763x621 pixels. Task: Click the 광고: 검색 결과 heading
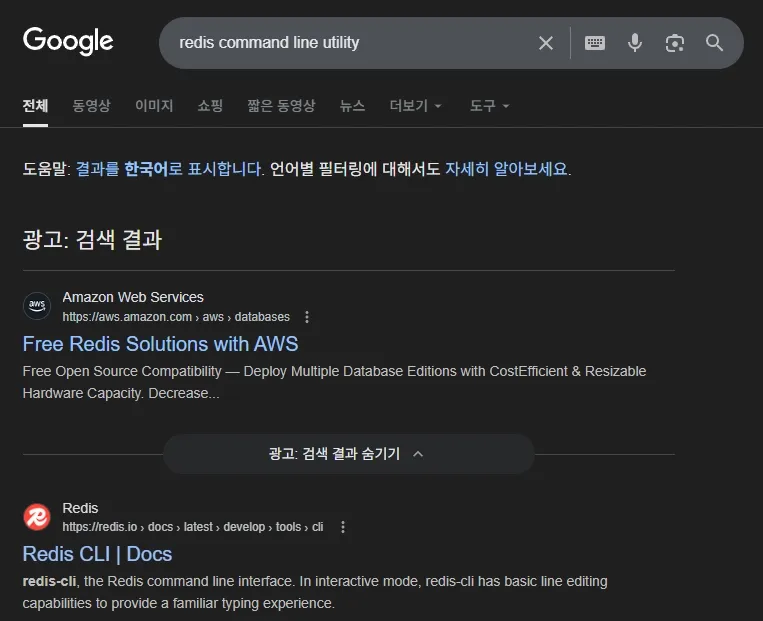[92, 240]
